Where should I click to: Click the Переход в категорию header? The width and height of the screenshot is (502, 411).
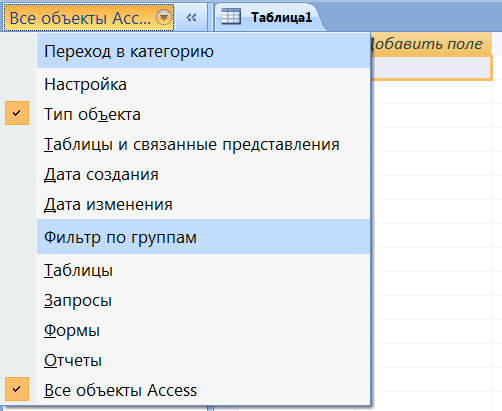point(203,51)
